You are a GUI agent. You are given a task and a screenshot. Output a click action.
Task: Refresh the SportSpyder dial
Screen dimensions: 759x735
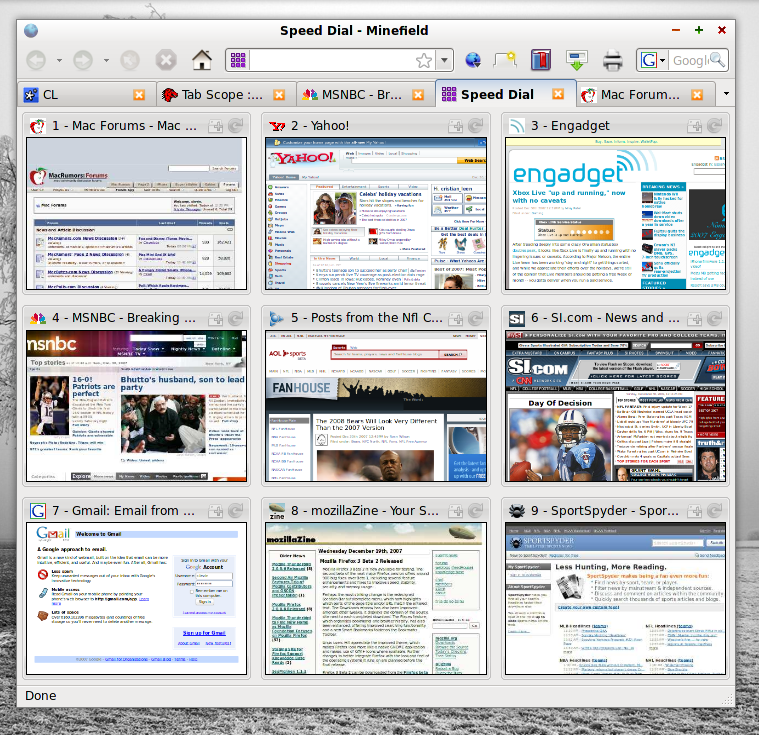[x=715, y=510]
